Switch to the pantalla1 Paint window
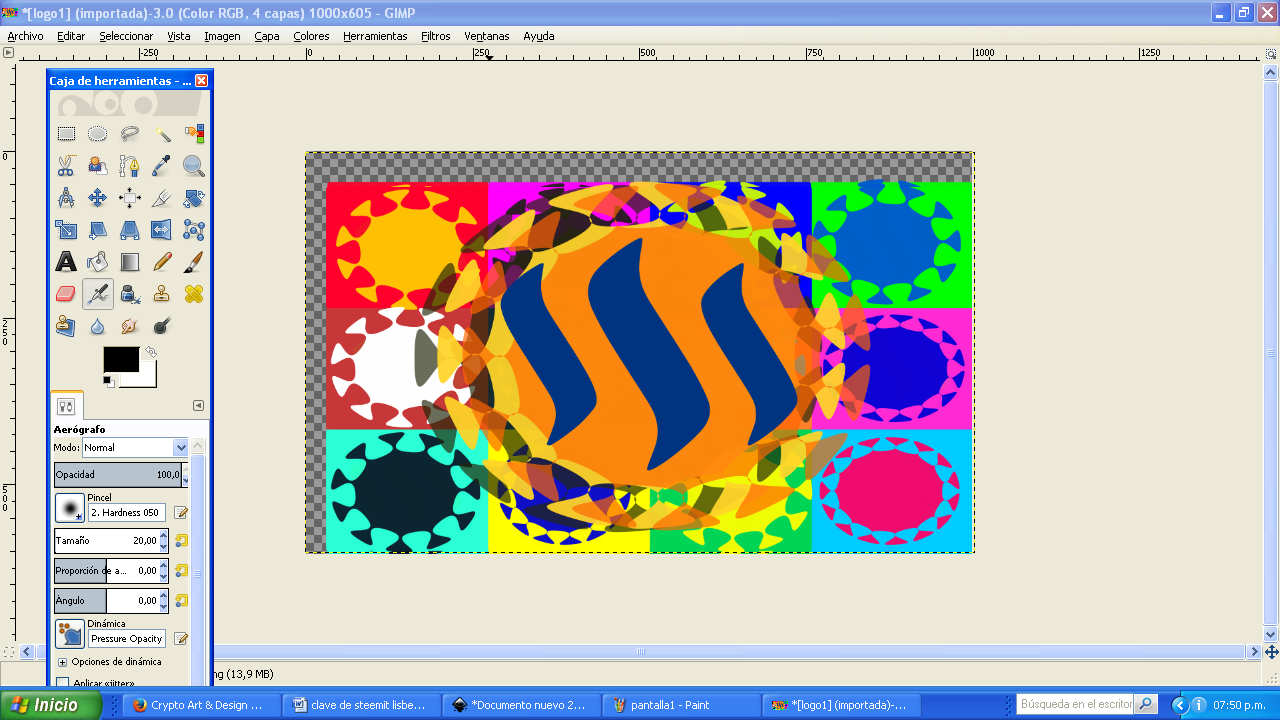 pyautogui.click(x=681, y=703)
